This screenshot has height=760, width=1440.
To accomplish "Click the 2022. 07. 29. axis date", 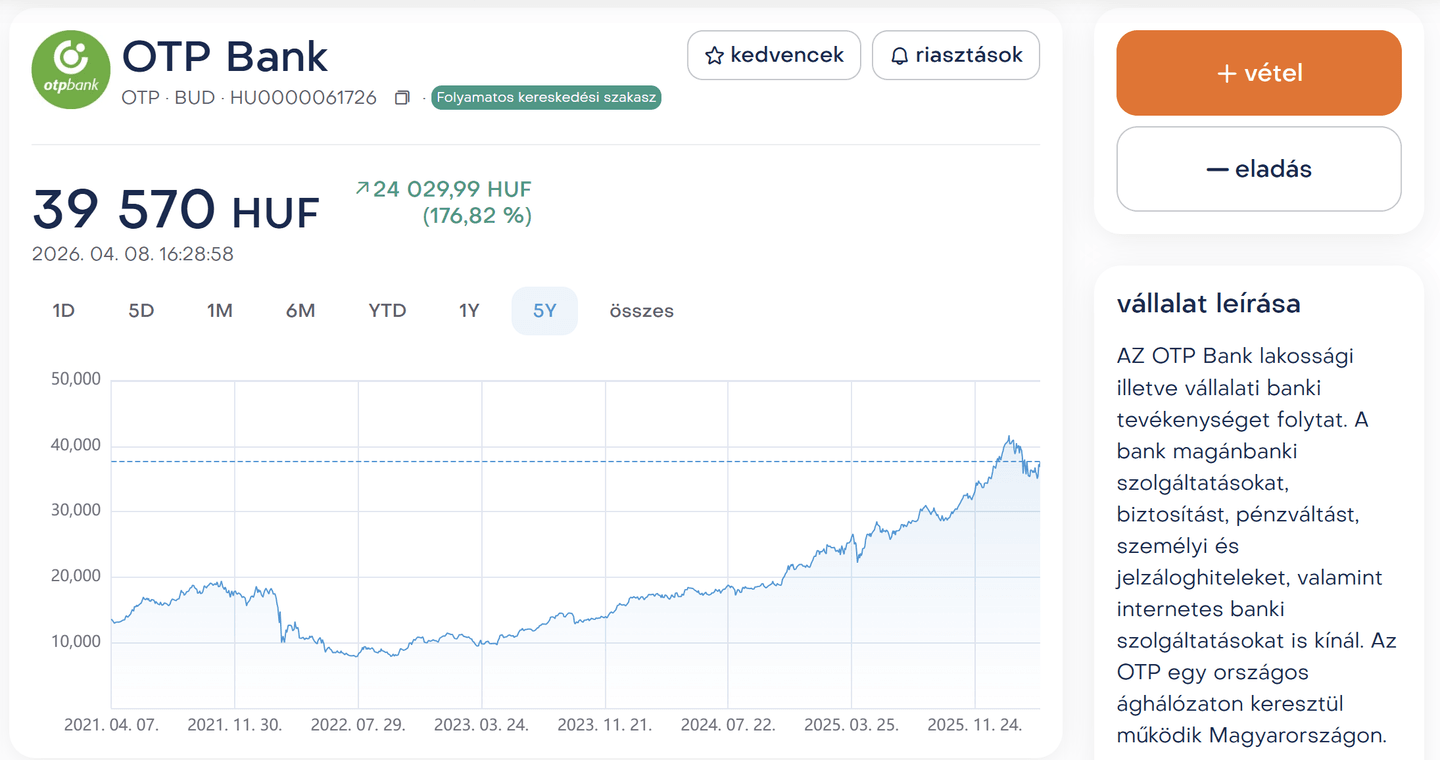I will pos(358,725).
